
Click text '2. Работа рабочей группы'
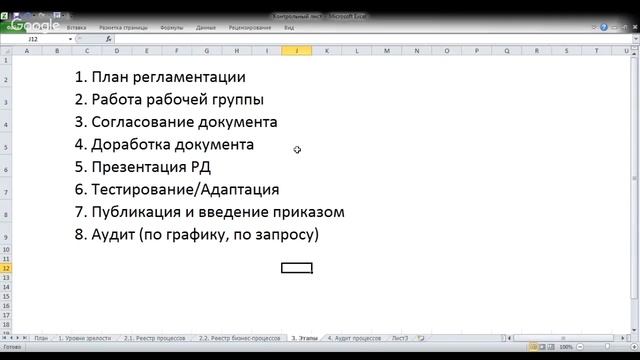click(169, 99)
